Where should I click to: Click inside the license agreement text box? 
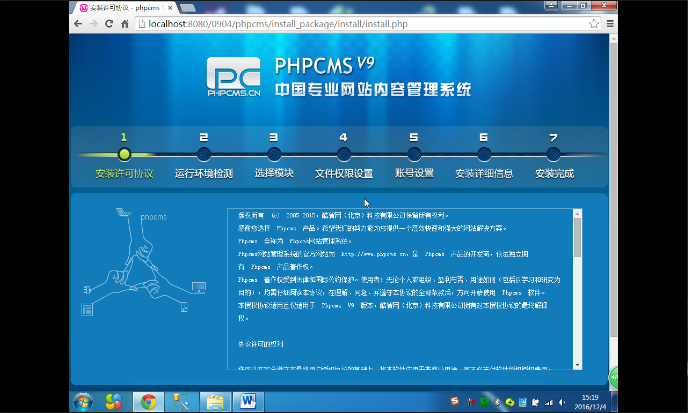(400, 289)
